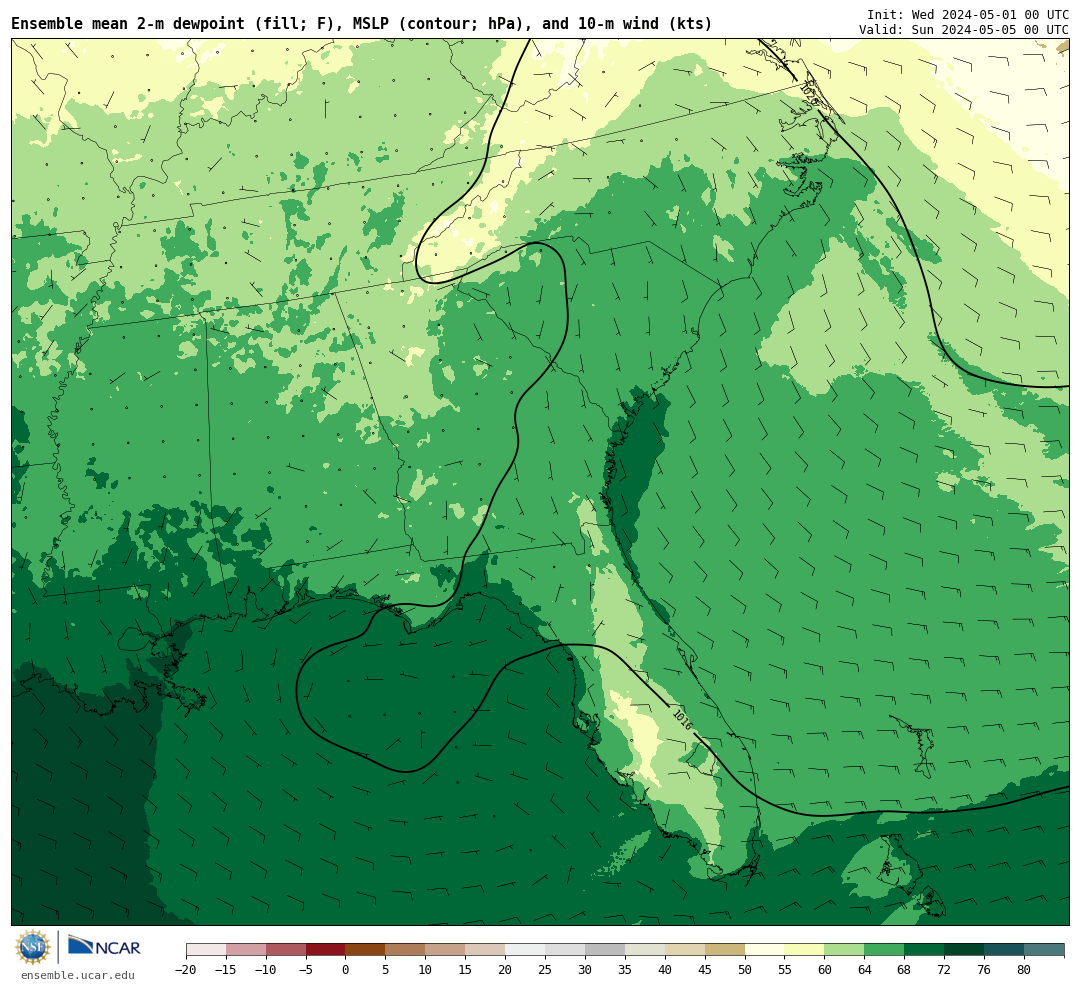Select the map title about ensemble mean dewpoint
The width and height of the screenshot is (1080, 988).
pos(362,24)
